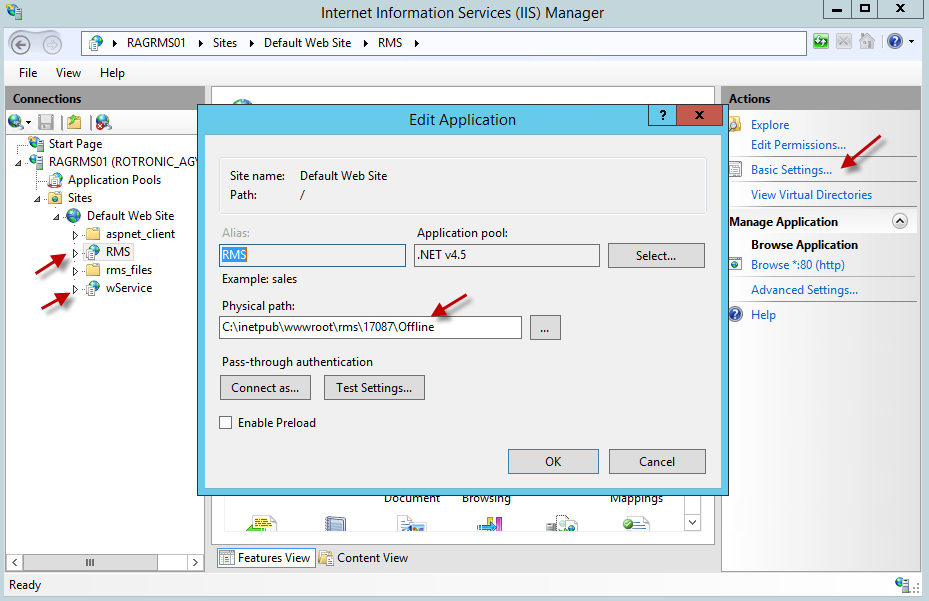
Task: Click Default Web Site in breadcrumb
Action: (307, 43)
